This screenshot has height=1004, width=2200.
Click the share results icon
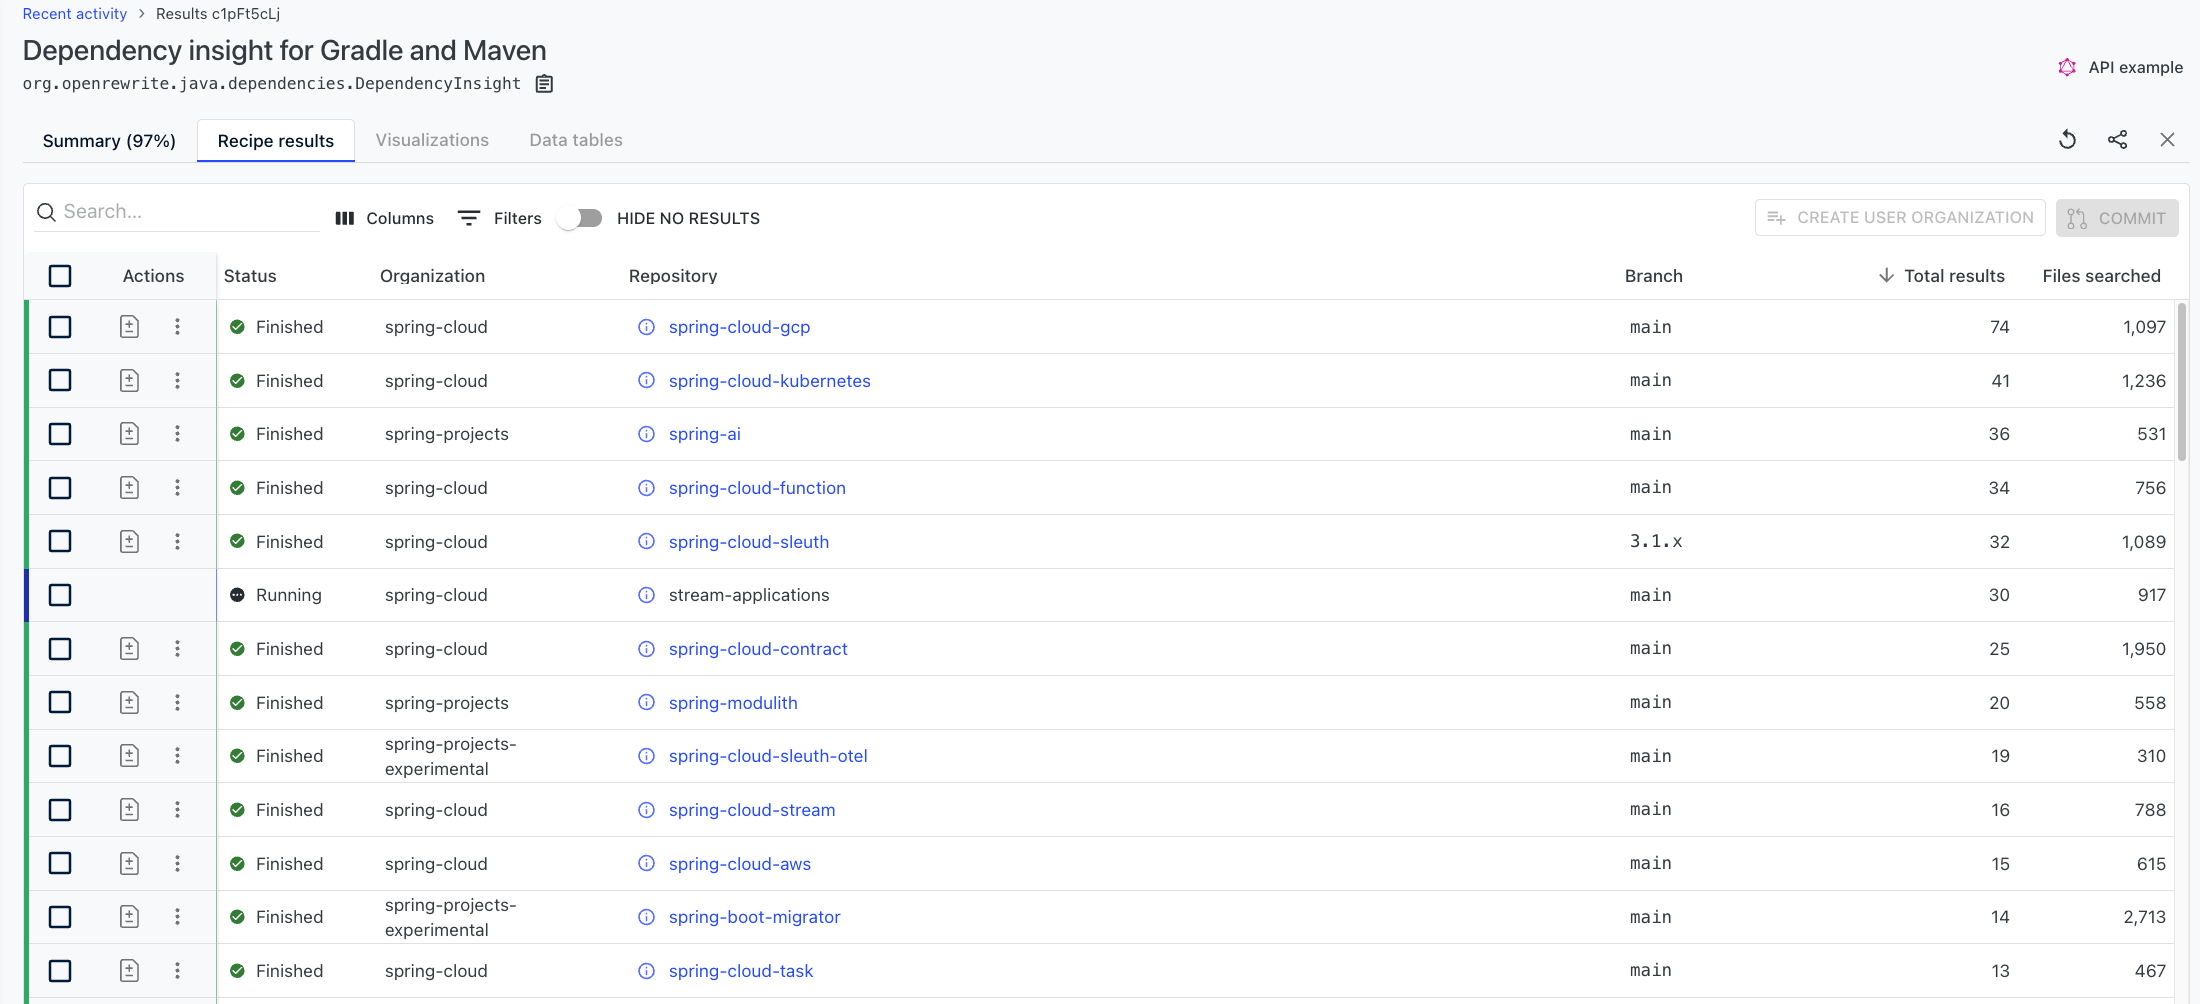[x=2117, y=140]
